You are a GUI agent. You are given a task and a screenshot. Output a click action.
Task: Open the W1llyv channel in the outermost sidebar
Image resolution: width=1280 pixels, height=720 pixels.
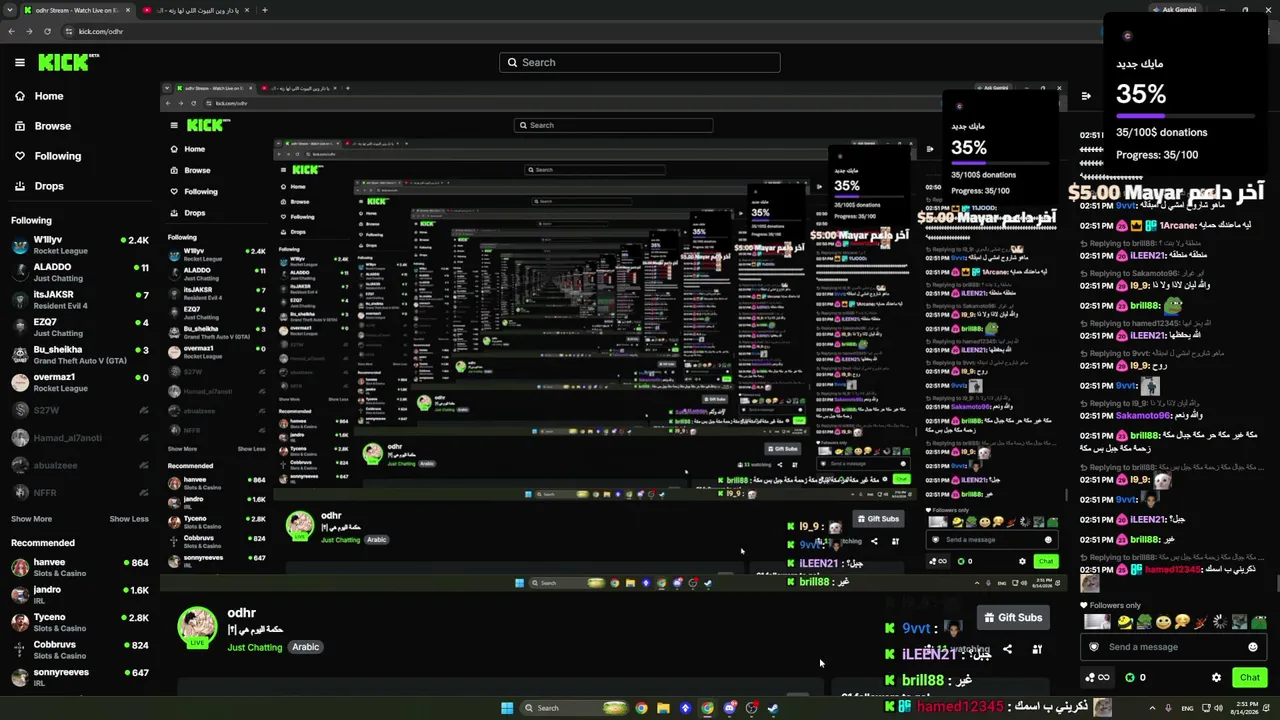[80, 245]
